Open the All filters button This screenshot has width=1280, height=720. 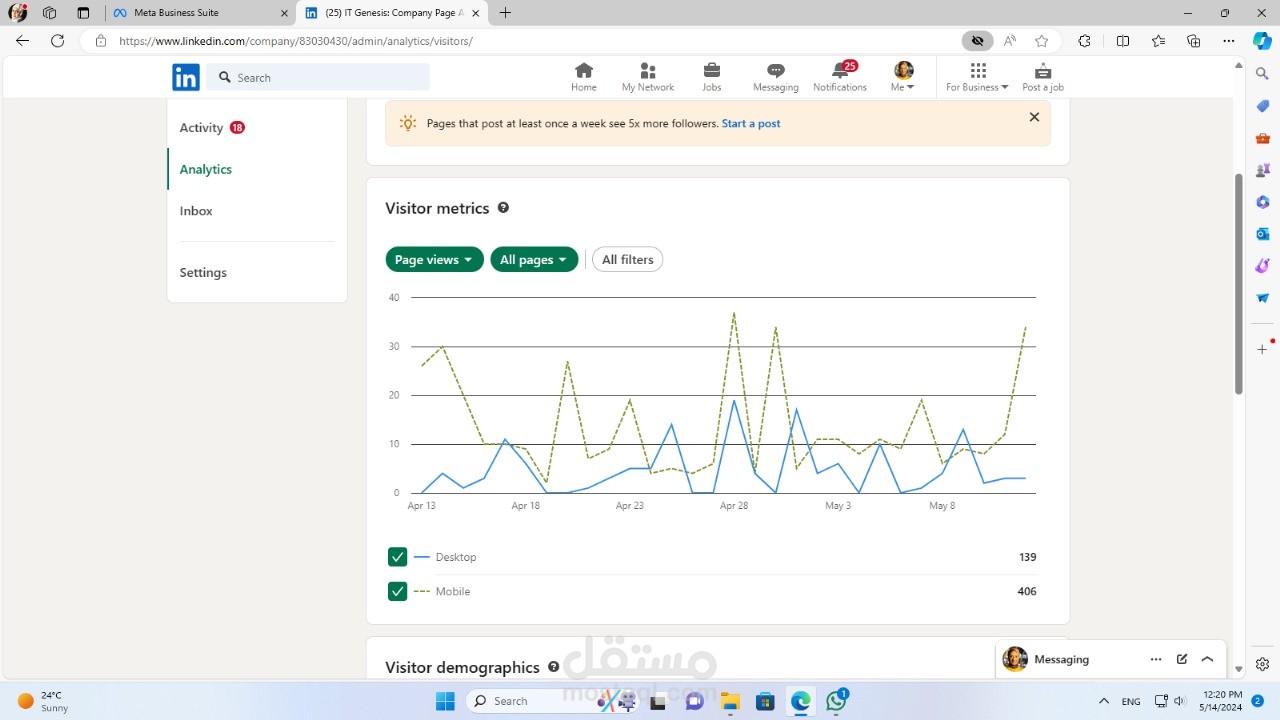click(627, 259)
